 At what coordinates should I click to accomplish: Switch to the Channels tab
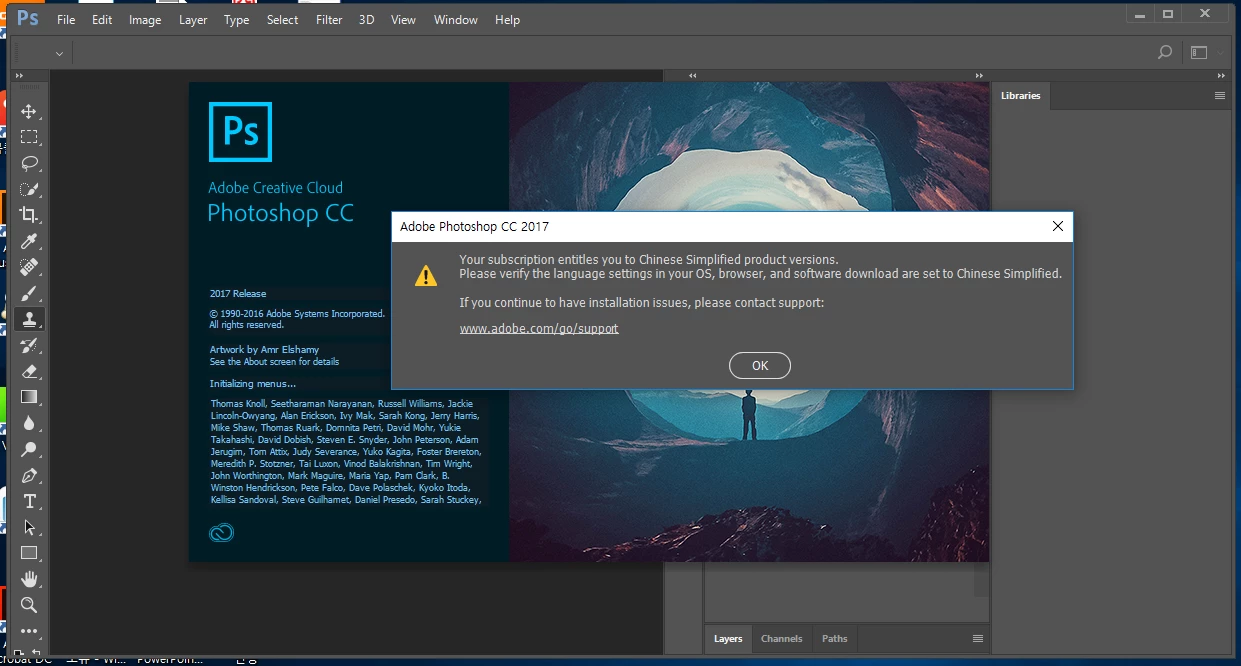click(x=781, y=638)
